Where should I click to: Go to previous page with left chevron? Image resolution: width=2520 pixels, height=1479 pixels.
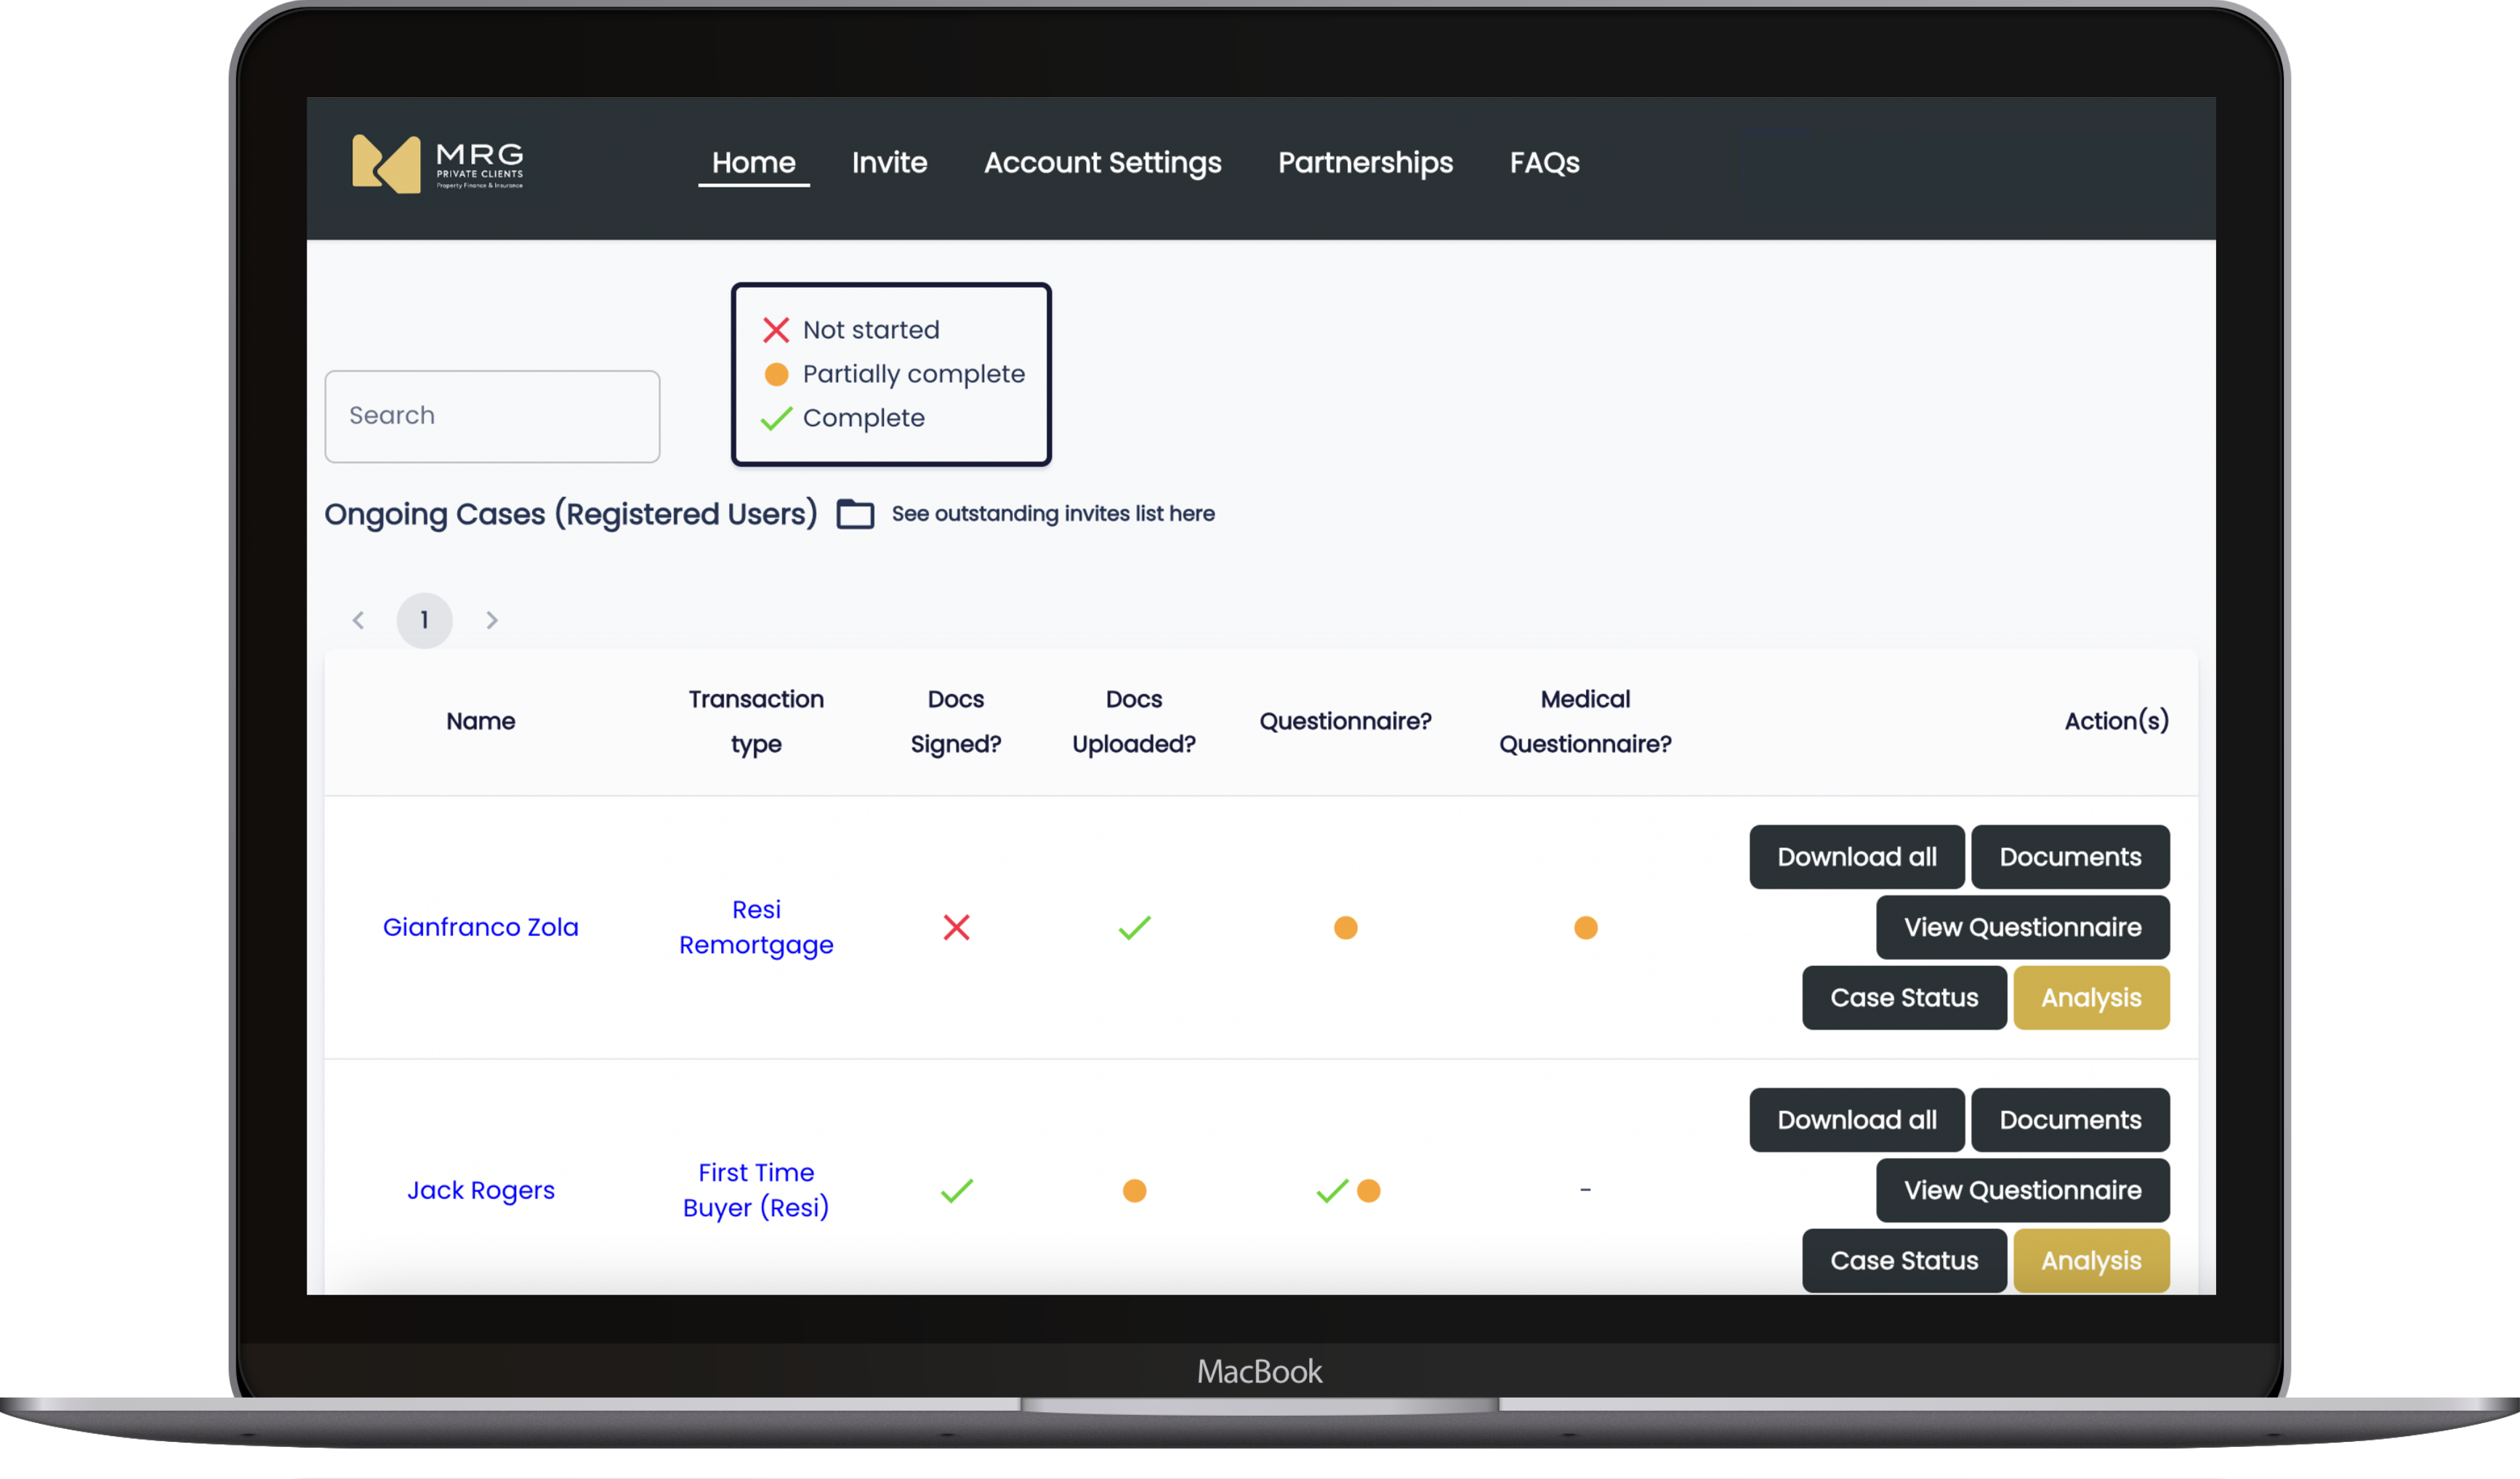(x=358, y=620)
